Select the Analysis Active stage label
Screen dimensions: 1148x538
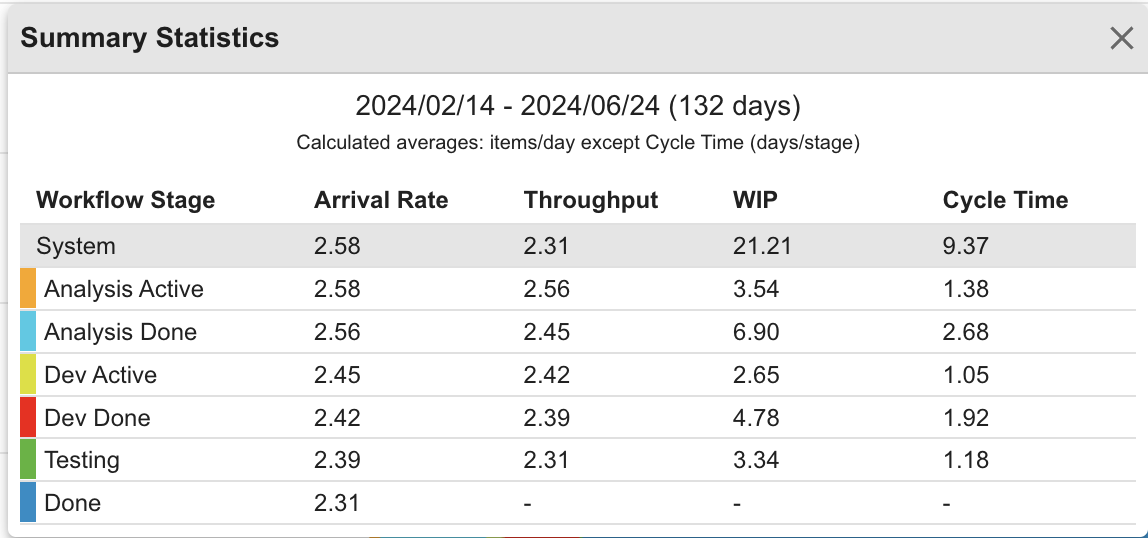124,289
